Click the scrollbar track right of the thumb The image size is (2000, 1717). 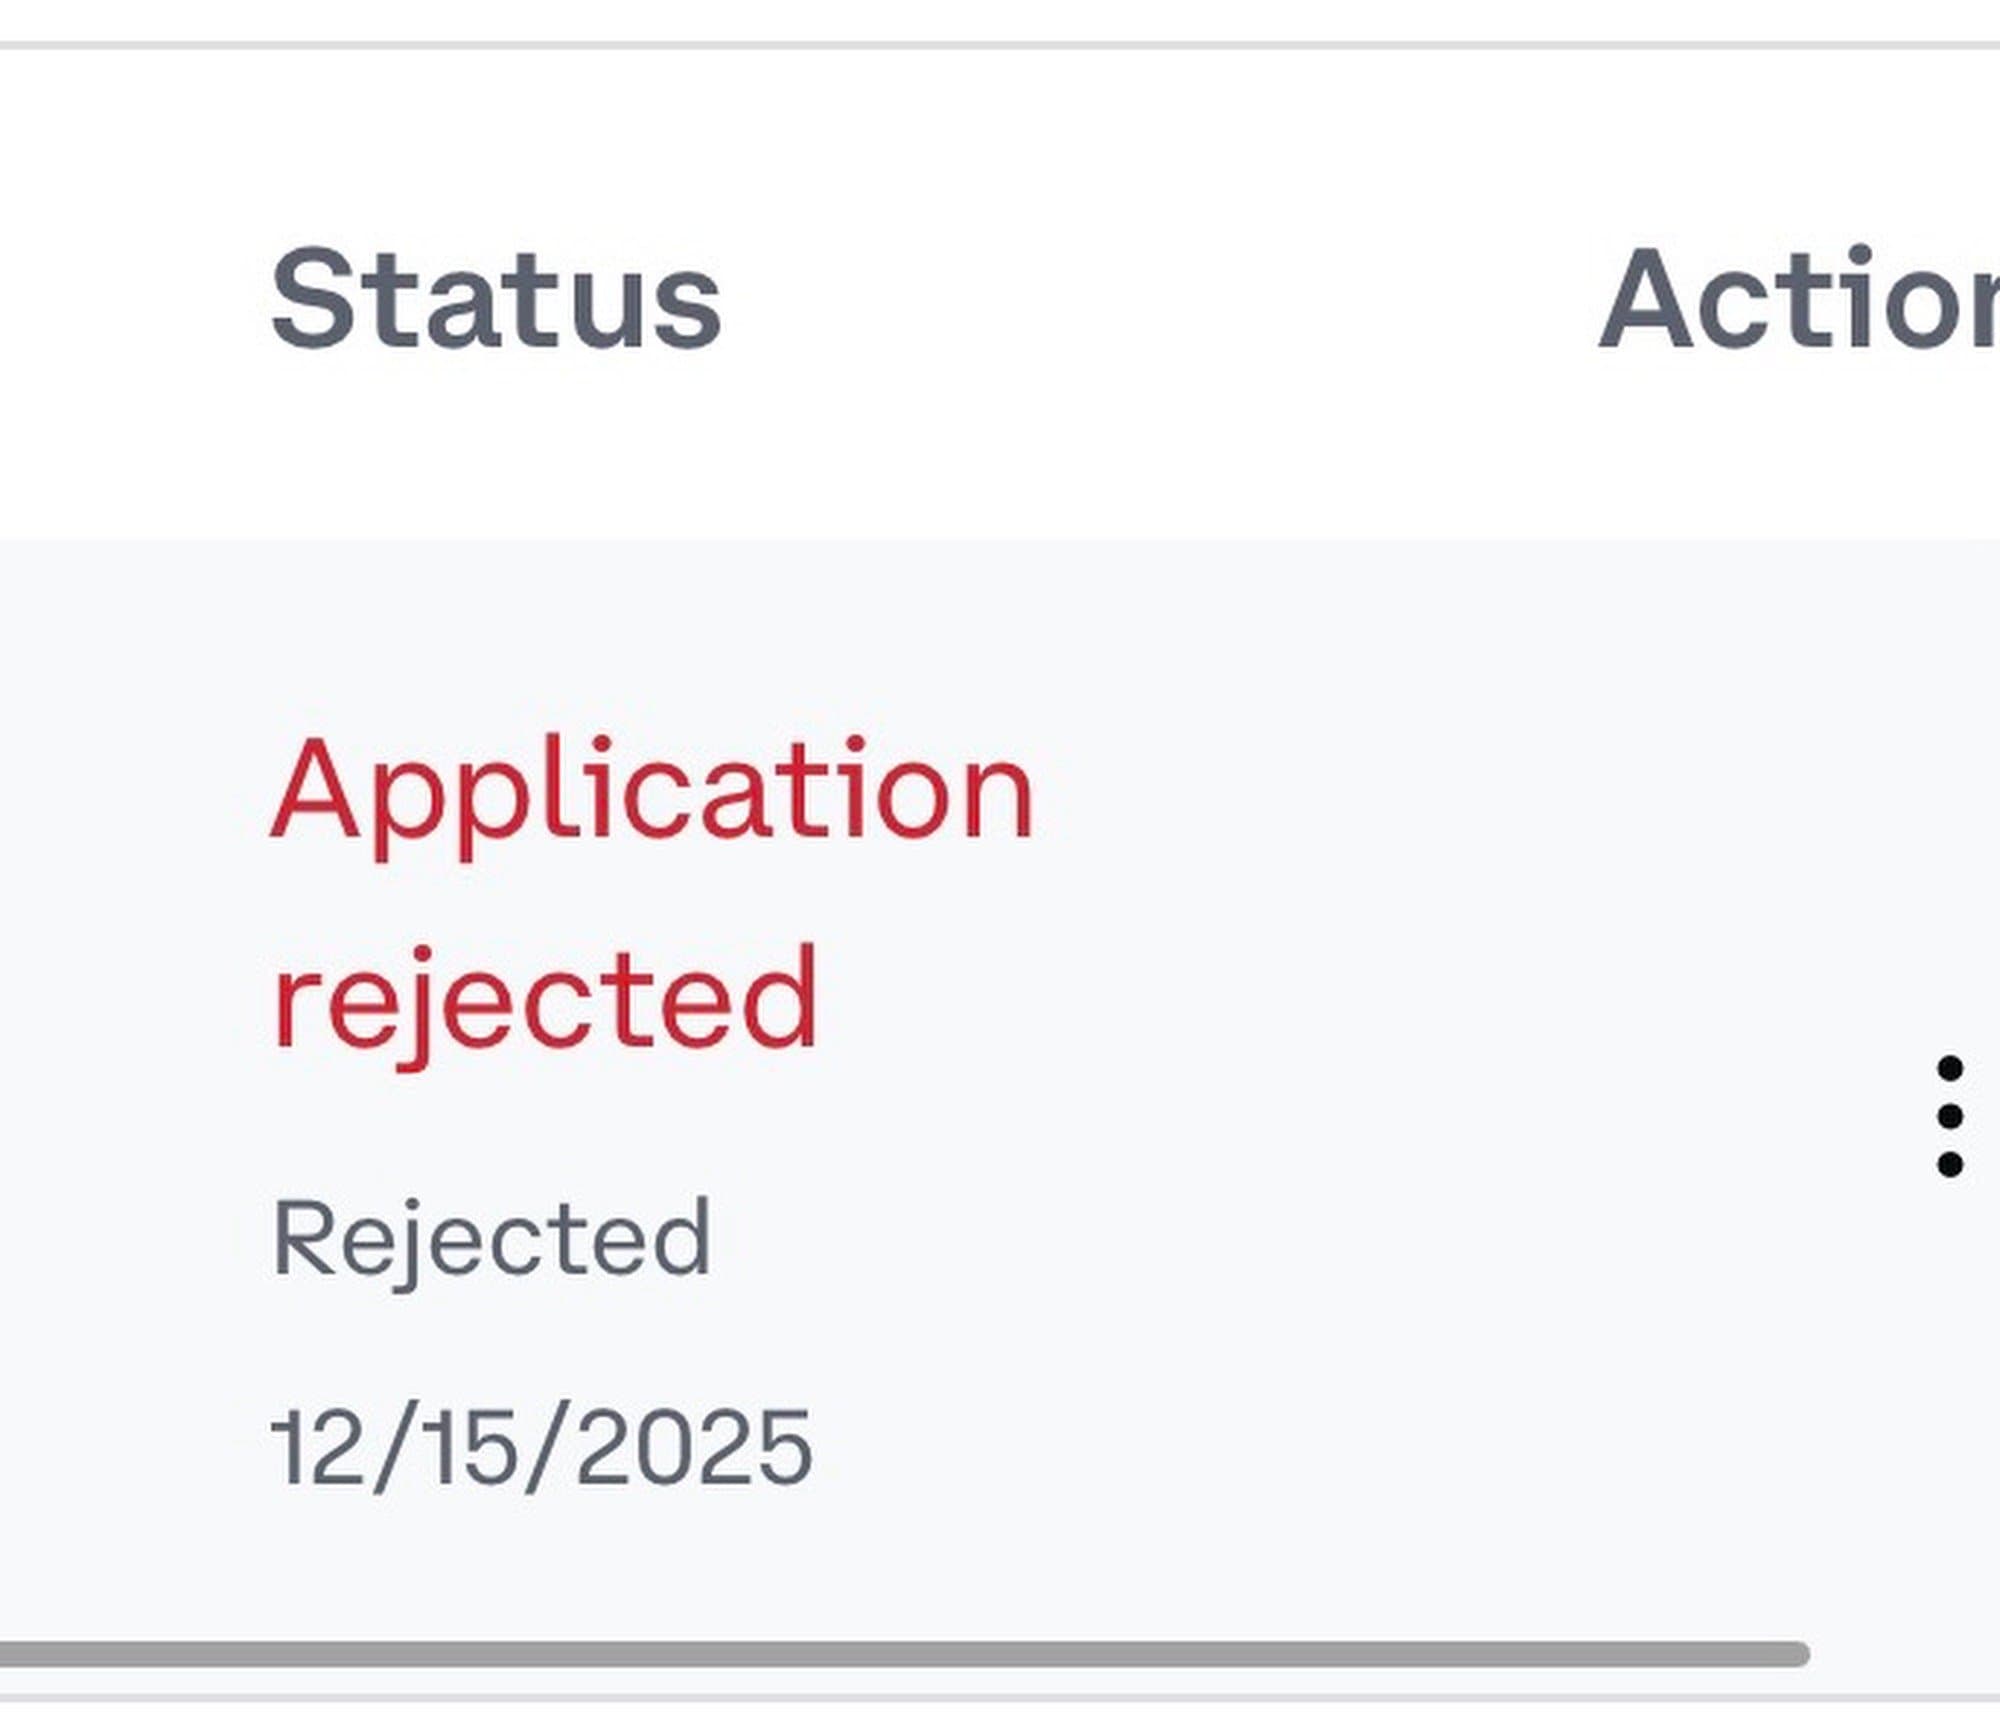(1900, 1655)
